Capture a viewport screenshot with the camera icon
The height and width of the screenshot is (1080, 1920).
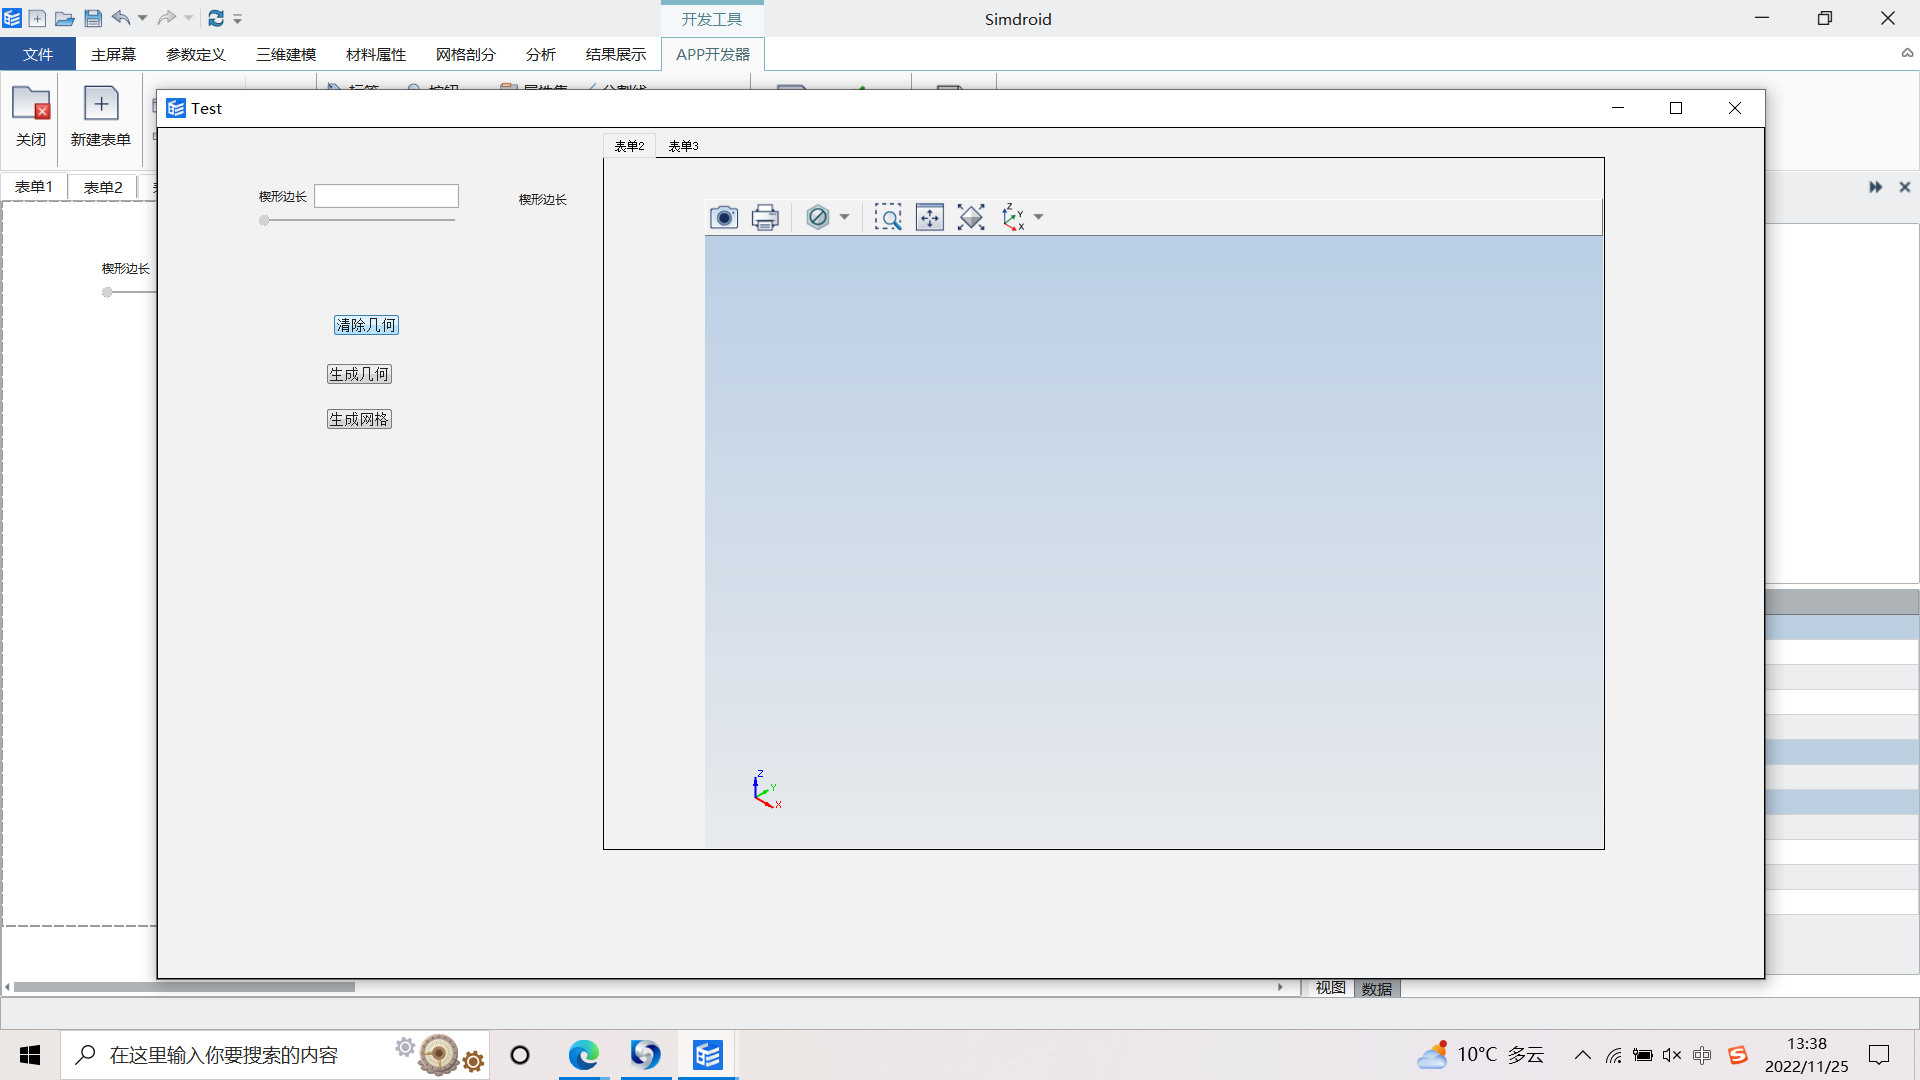pos(724,217)
